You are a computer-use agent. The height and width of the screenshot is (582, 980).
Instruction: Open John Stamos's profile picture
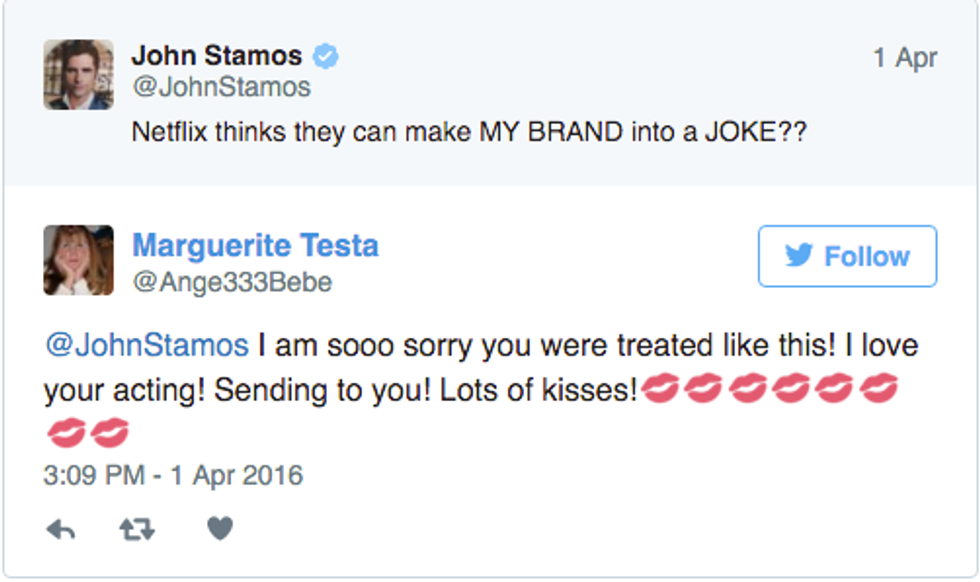[78, 75]
